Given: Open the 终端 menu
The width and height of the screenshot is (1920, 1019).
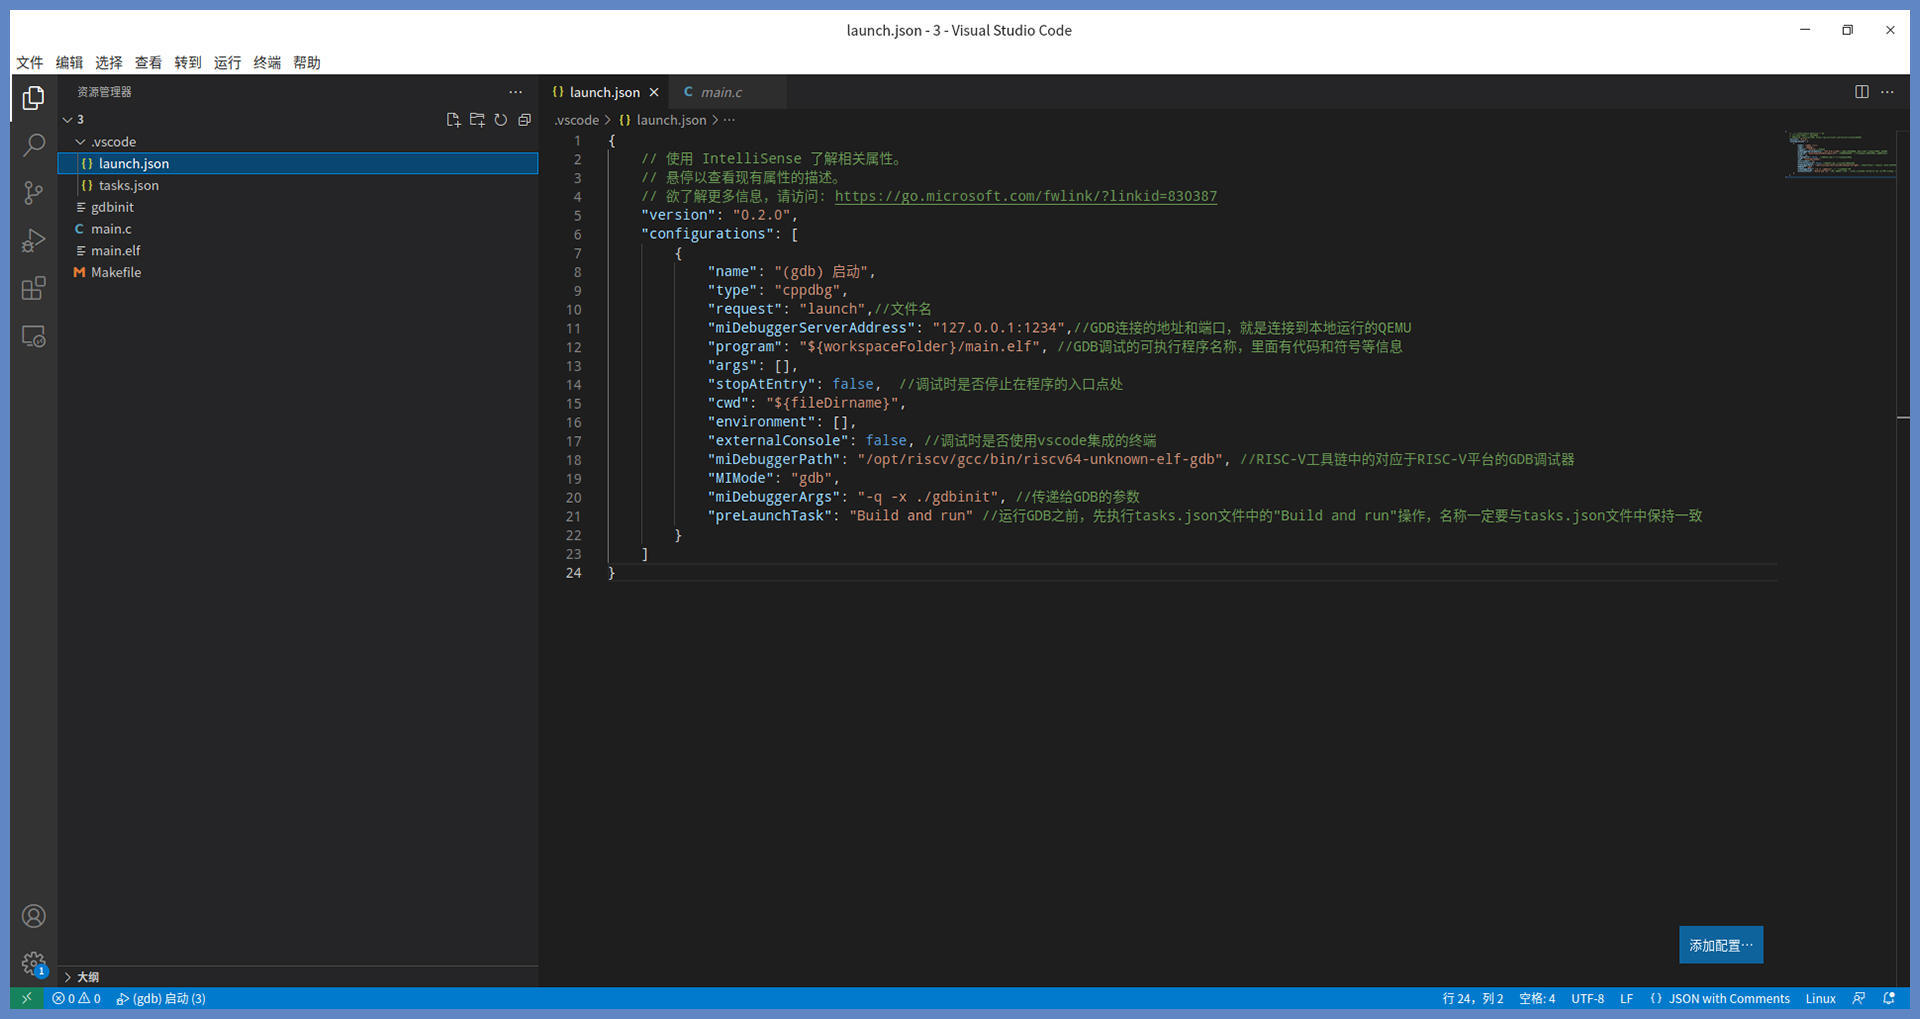Looking at the screenshot, I should (x=267, y=62).
